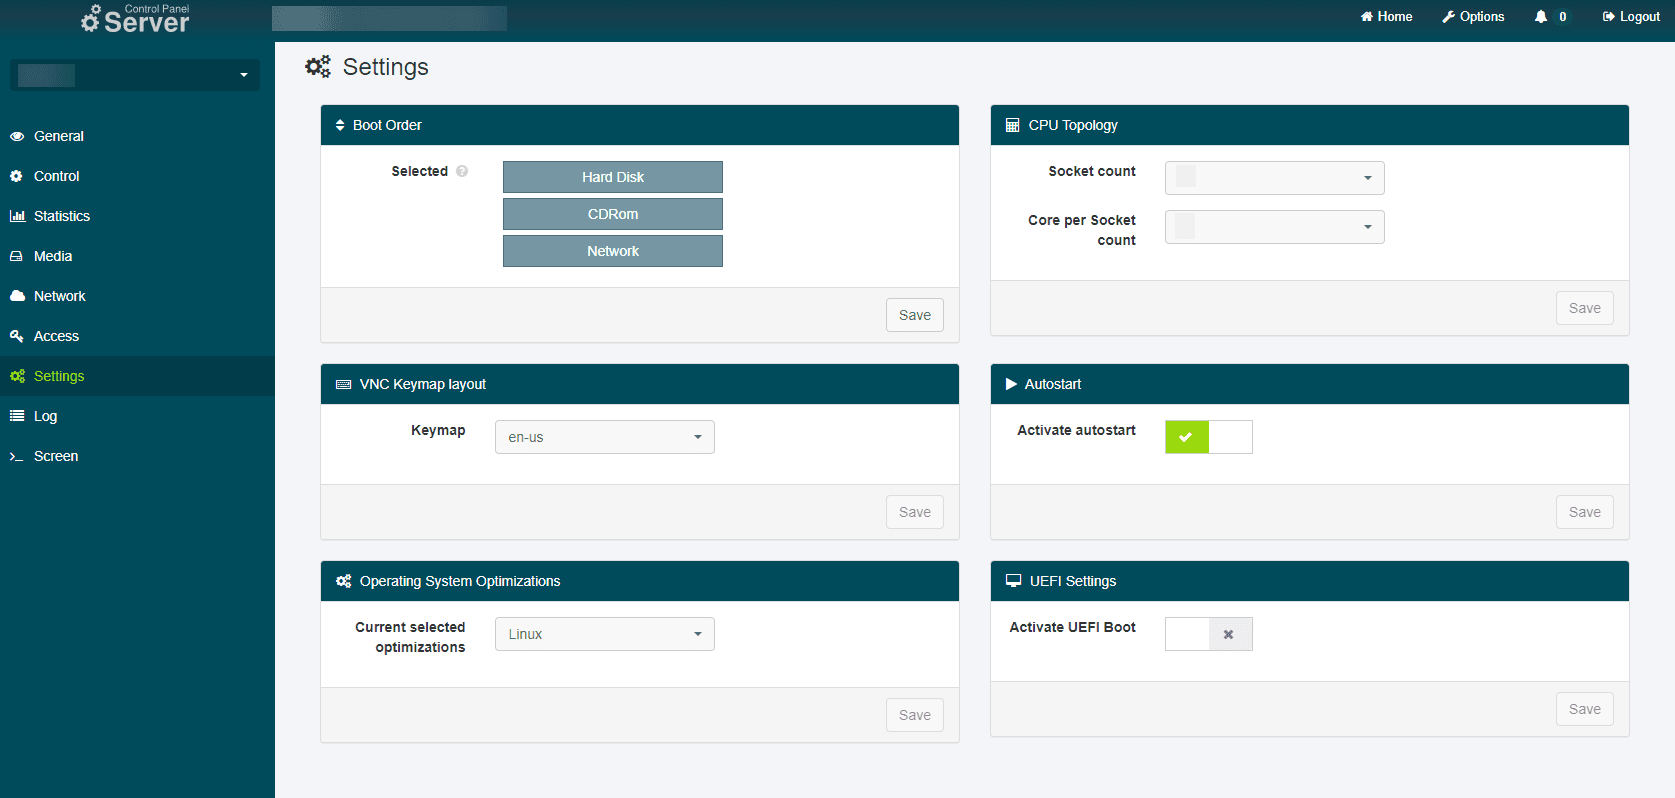This screenshot has height=798, width=1675.
Task: Click the notification bell icon
Action: 1540,17
